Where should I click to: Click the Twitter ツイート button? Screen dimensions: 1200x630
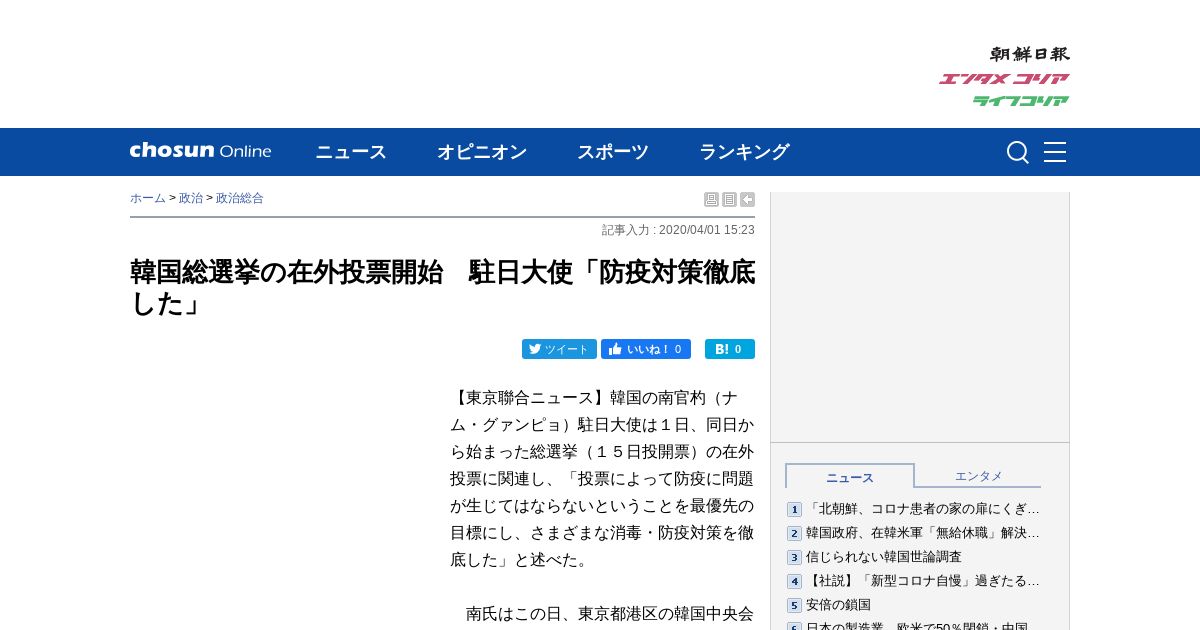pyautogui.click(x=559, y=349)
